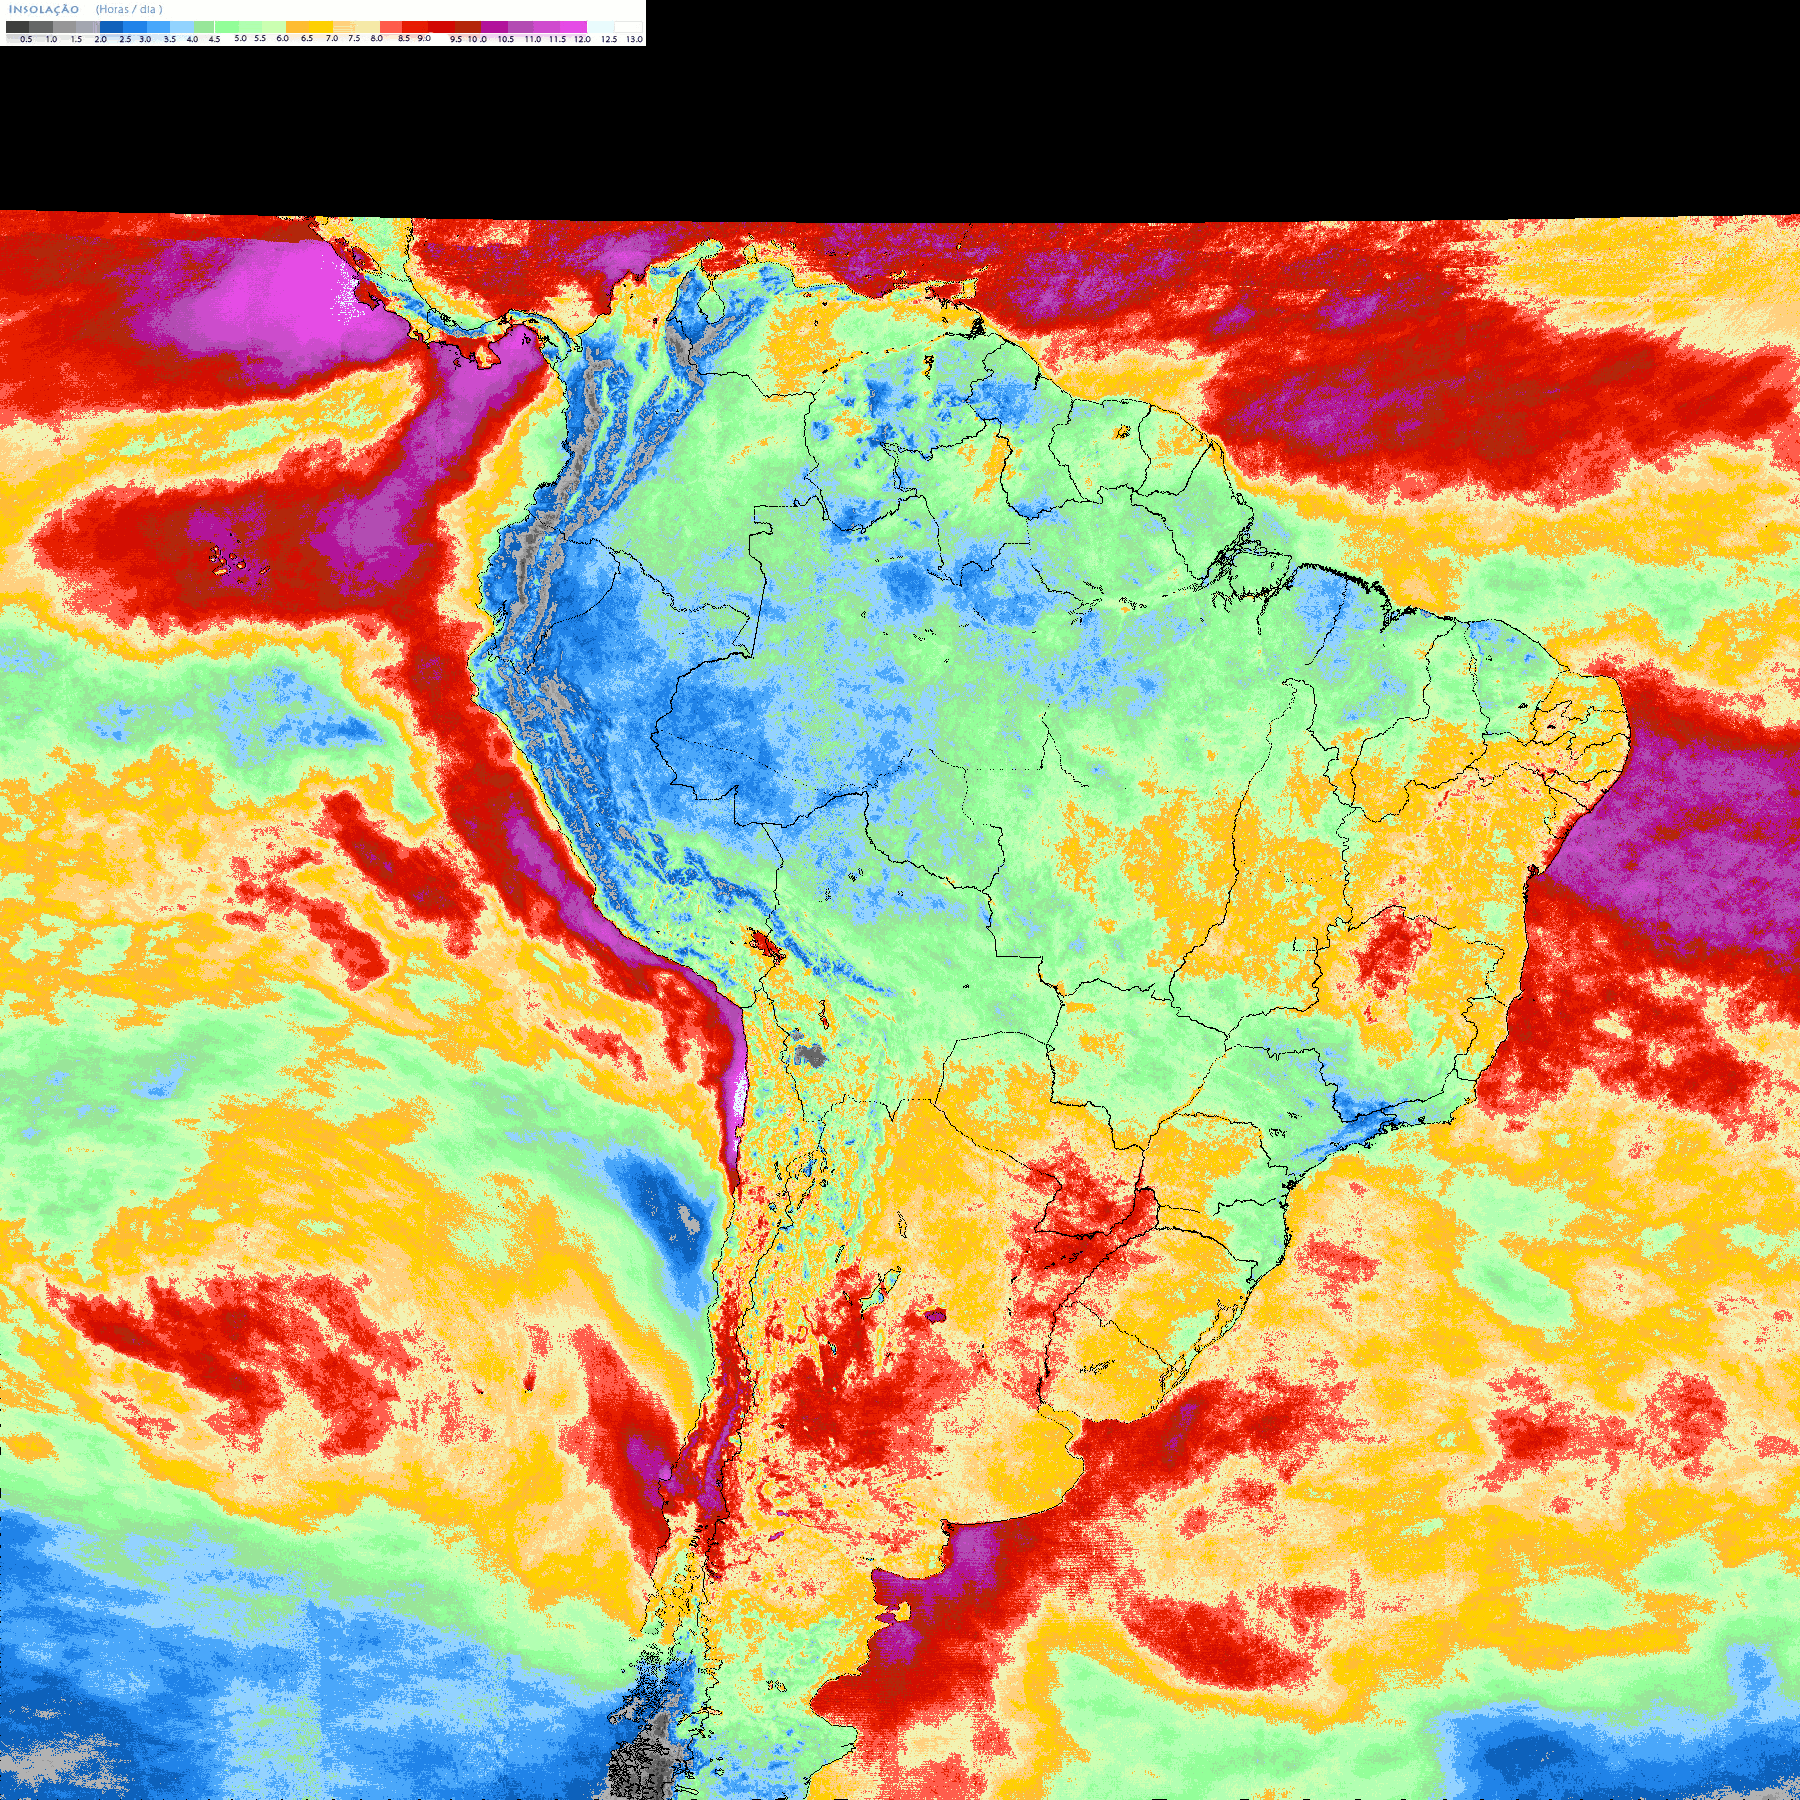Select the yellow swatch between 6.5 and 7.0
This screenshot has height=1800, width=1800.
[x=321, y=27]
